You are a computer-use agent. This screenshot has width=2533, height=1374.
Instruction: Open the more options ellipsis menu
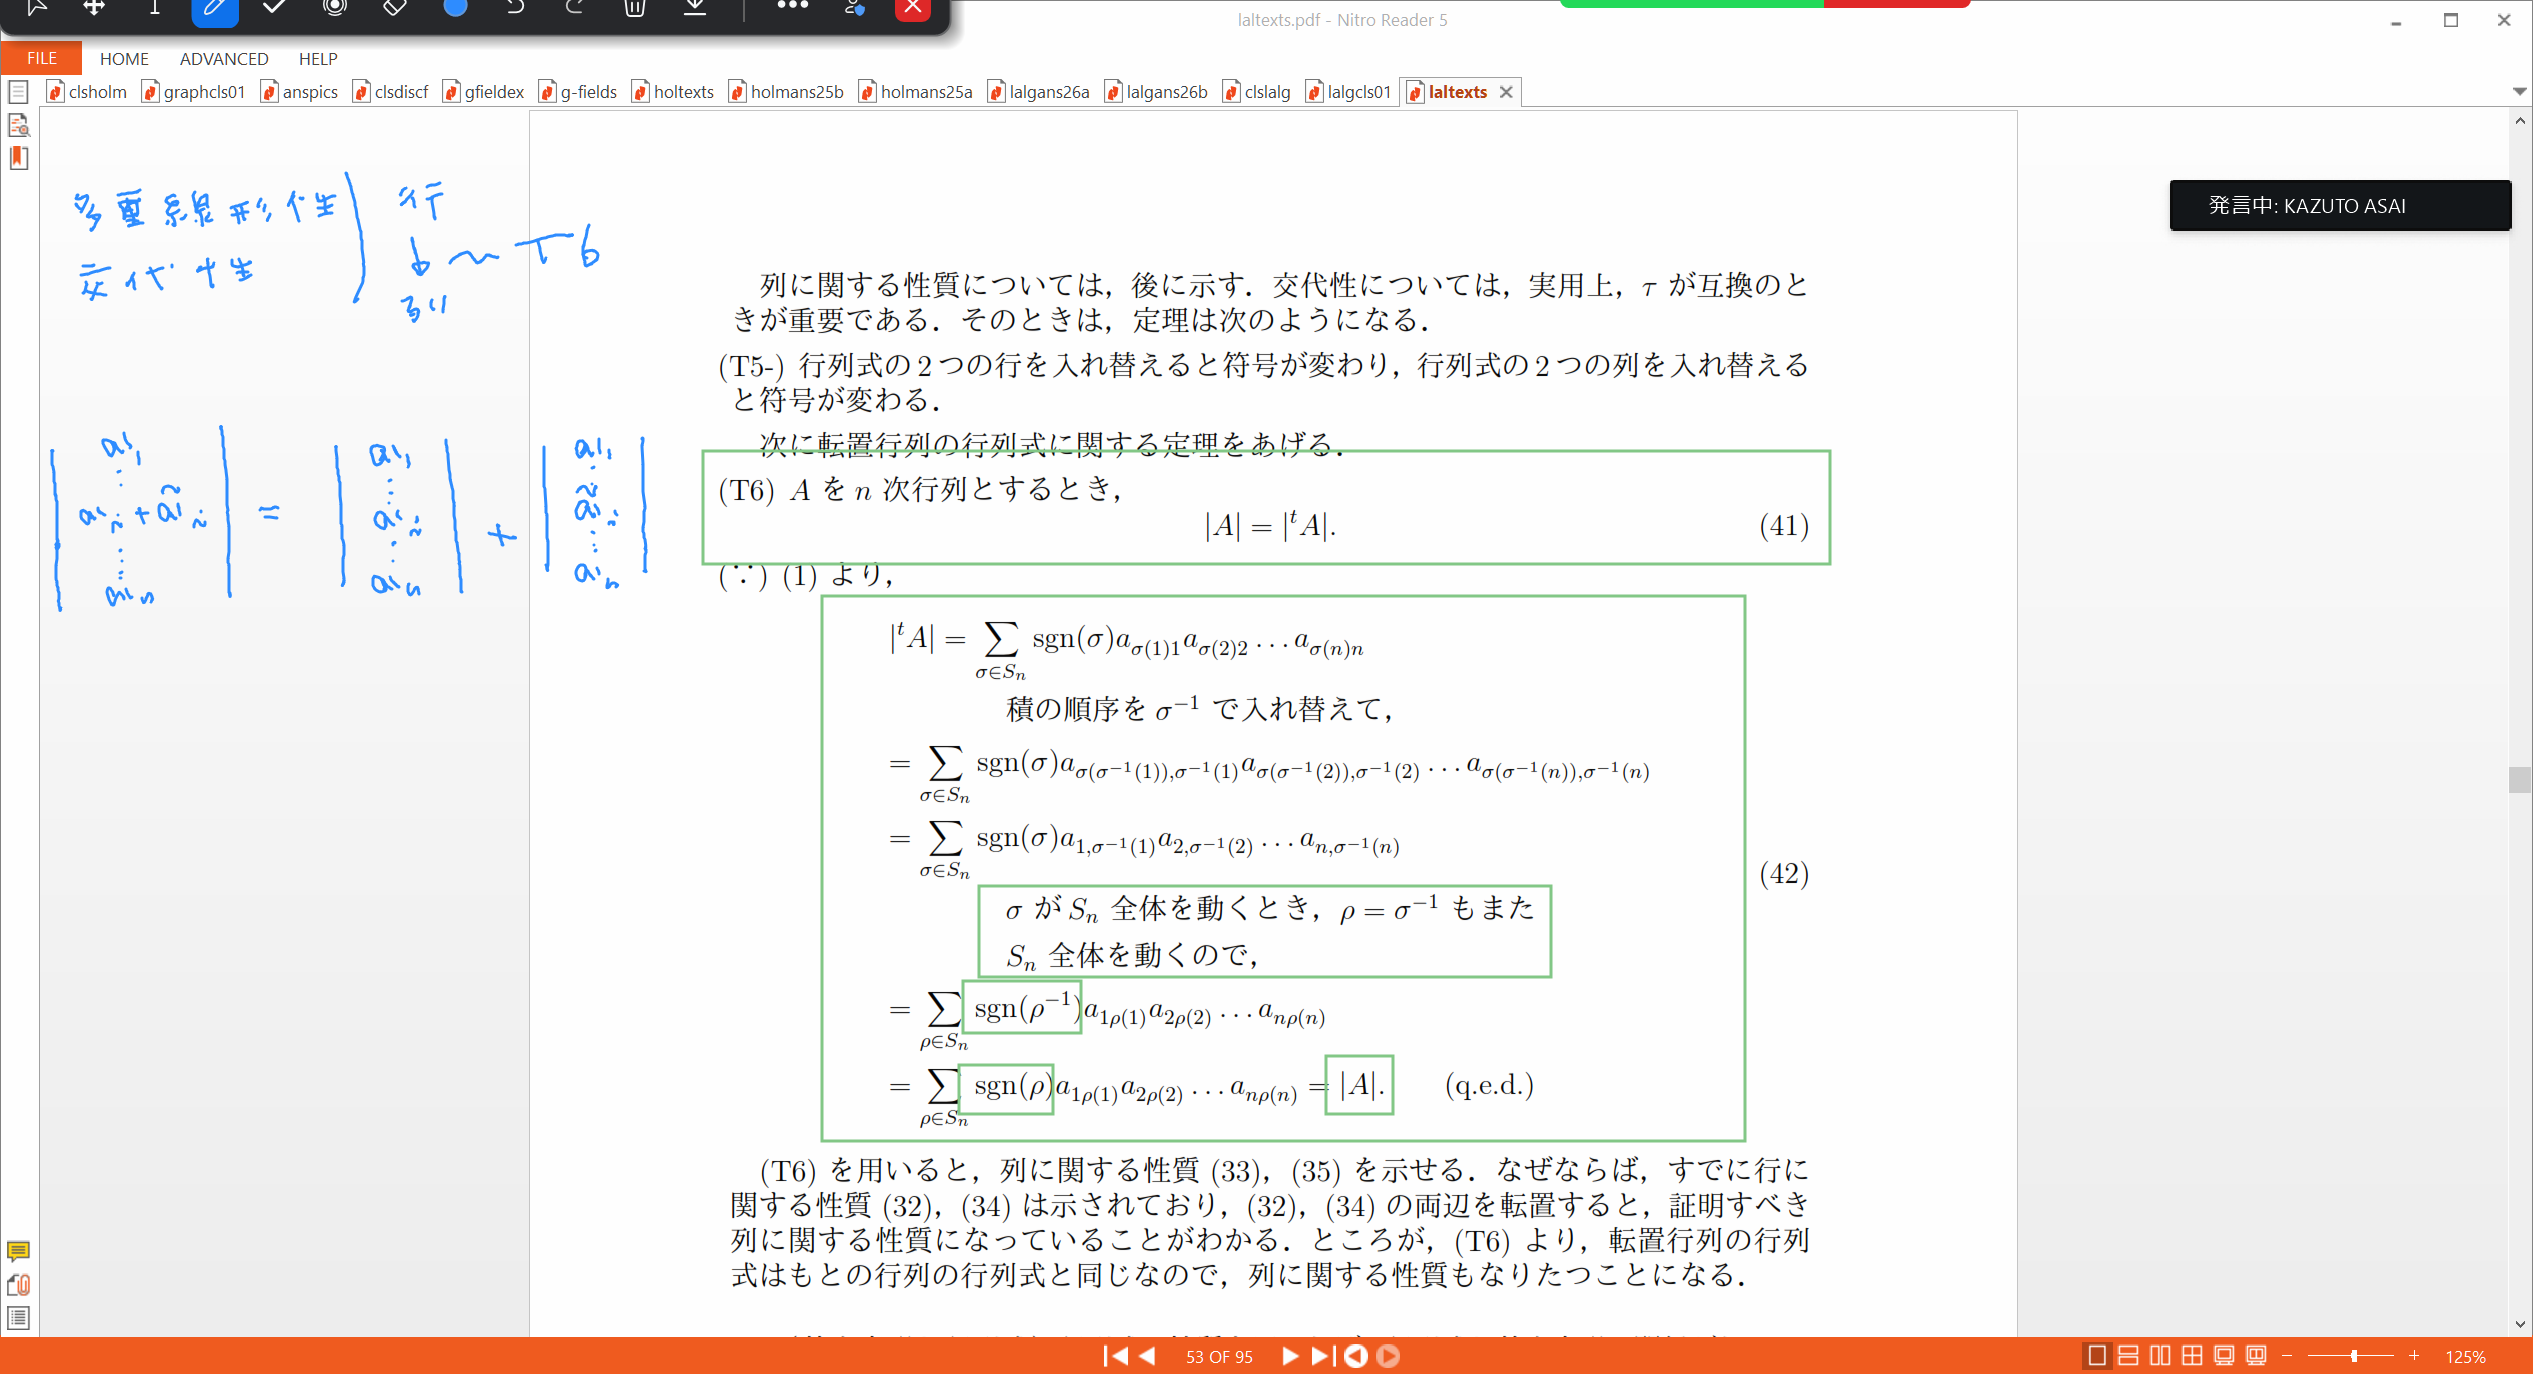pos(792,6)
